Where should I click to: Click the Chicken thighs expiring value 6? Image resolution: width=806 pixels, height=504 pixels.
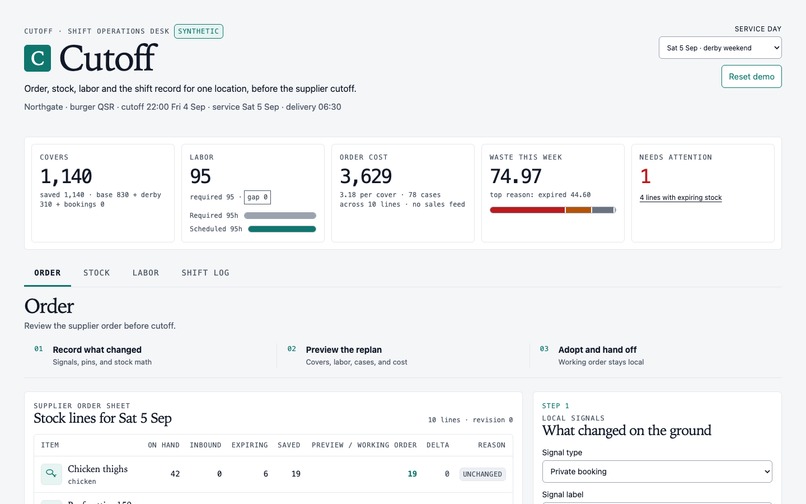265,474
